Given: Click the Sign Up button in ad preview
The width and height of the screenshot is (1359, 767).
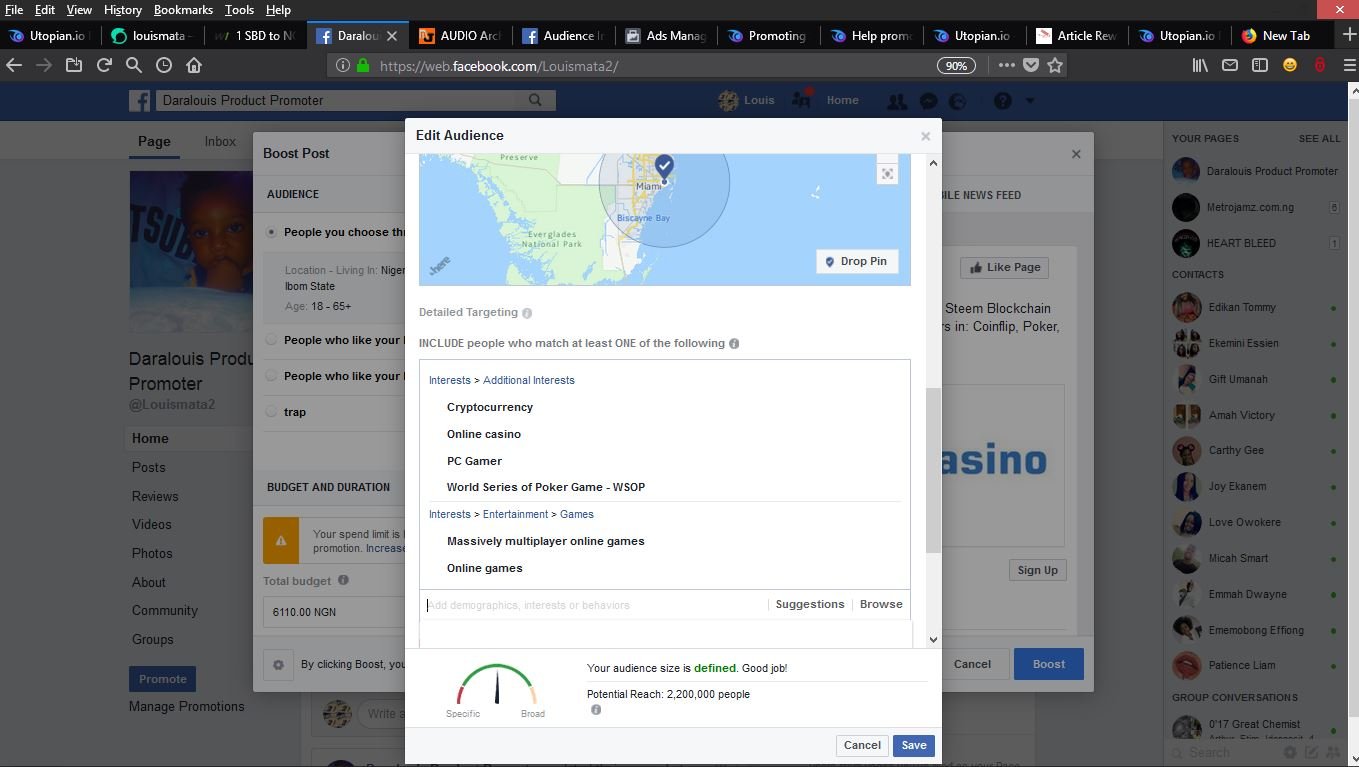Looking at the screenshot, I should [x=1037, y=570].
